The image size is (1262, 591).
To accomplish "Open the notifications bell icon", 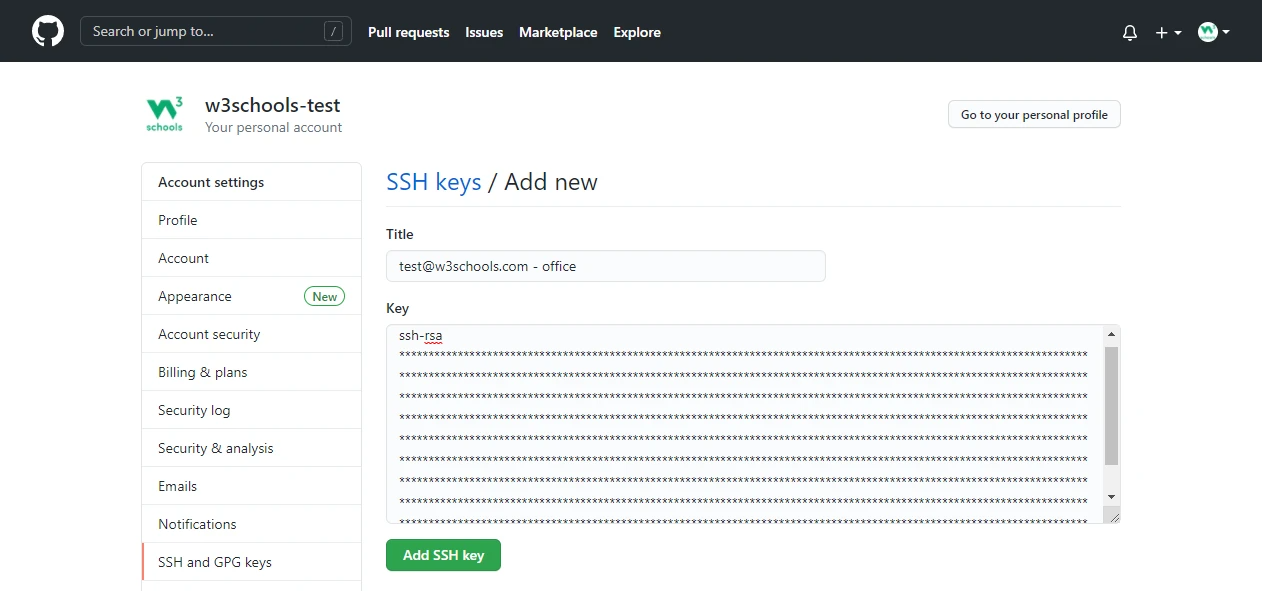I will click(1130, 33).
